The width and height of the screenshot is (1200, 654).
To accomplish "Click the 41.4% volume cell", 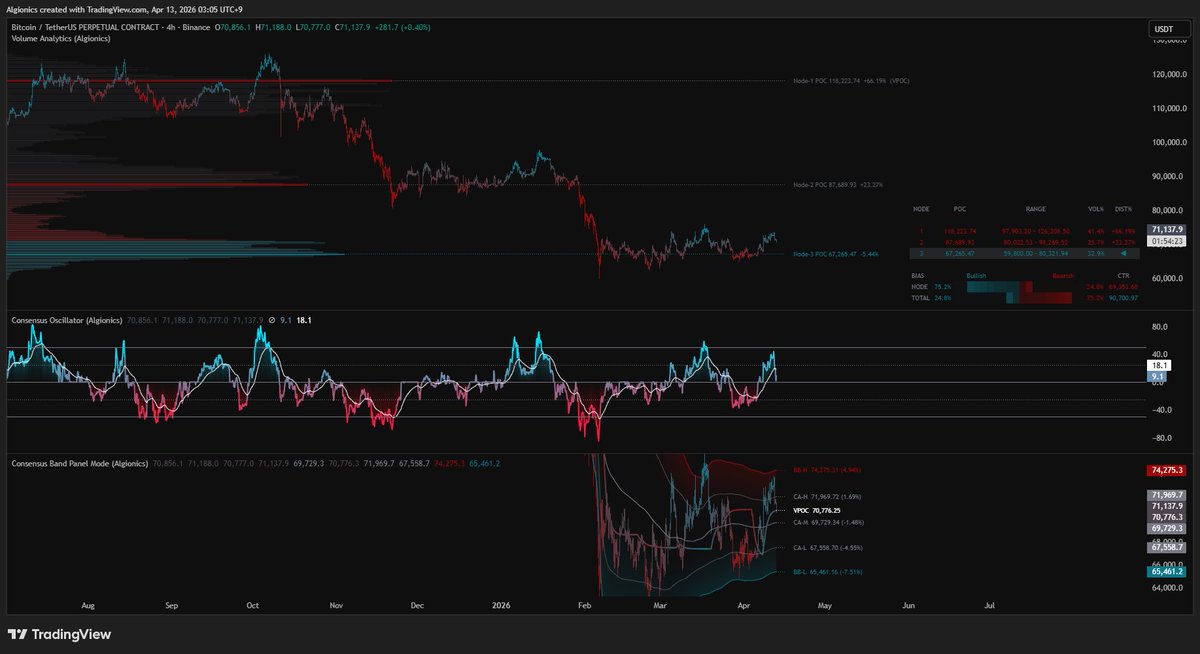I will pyautogui.click(x=1095, y=231).
